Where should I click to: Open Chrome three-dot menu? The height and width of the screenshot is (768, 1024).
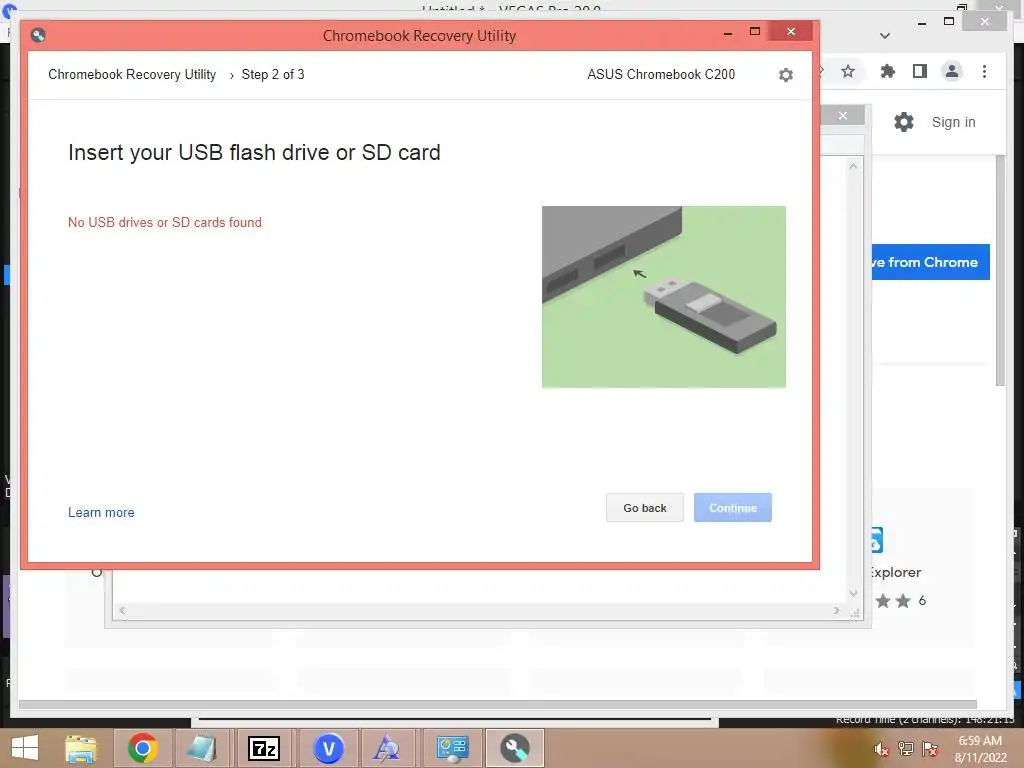point(984,71)
